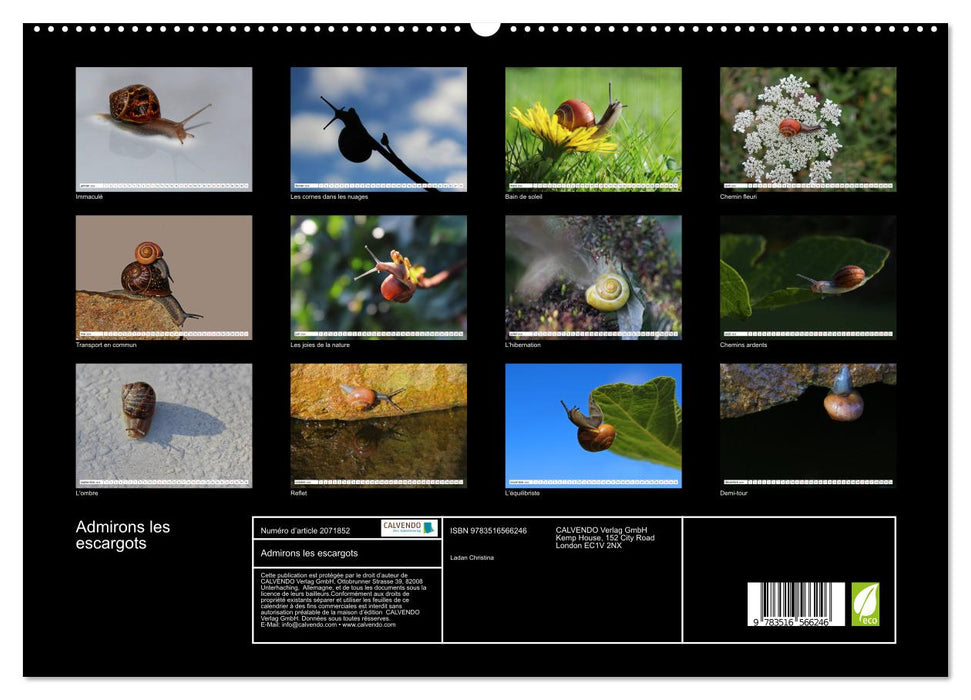Open the 'L'équilibriste' blue sky snail image
Screen dimensions: 971x700
[593, 425]
